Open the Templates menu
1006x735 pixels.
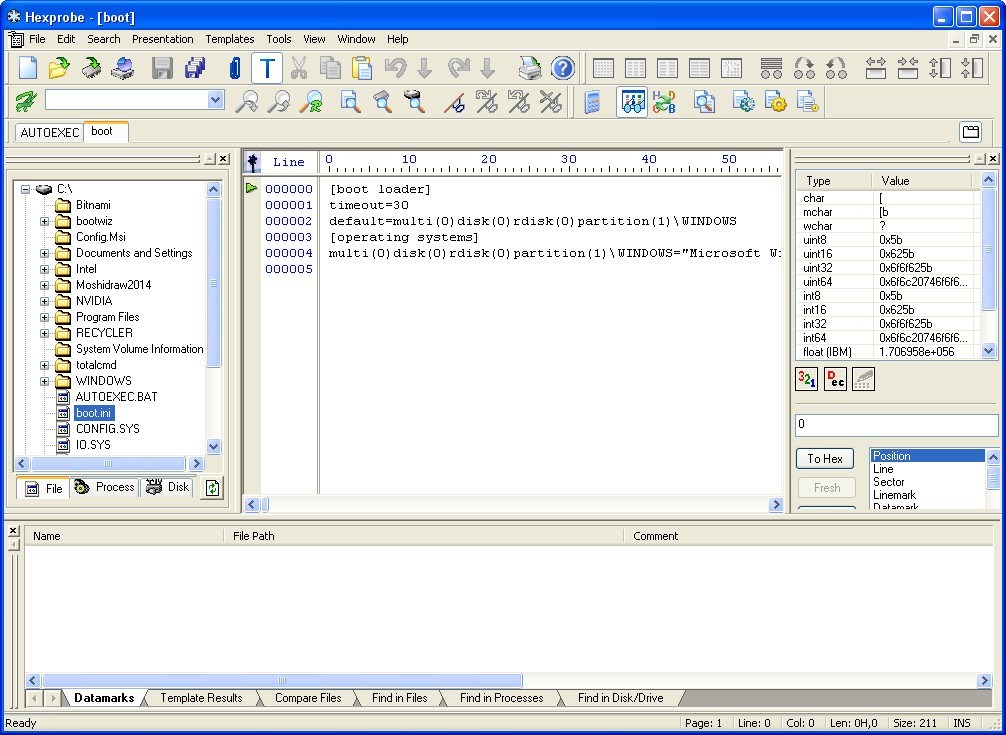(230, 39)
